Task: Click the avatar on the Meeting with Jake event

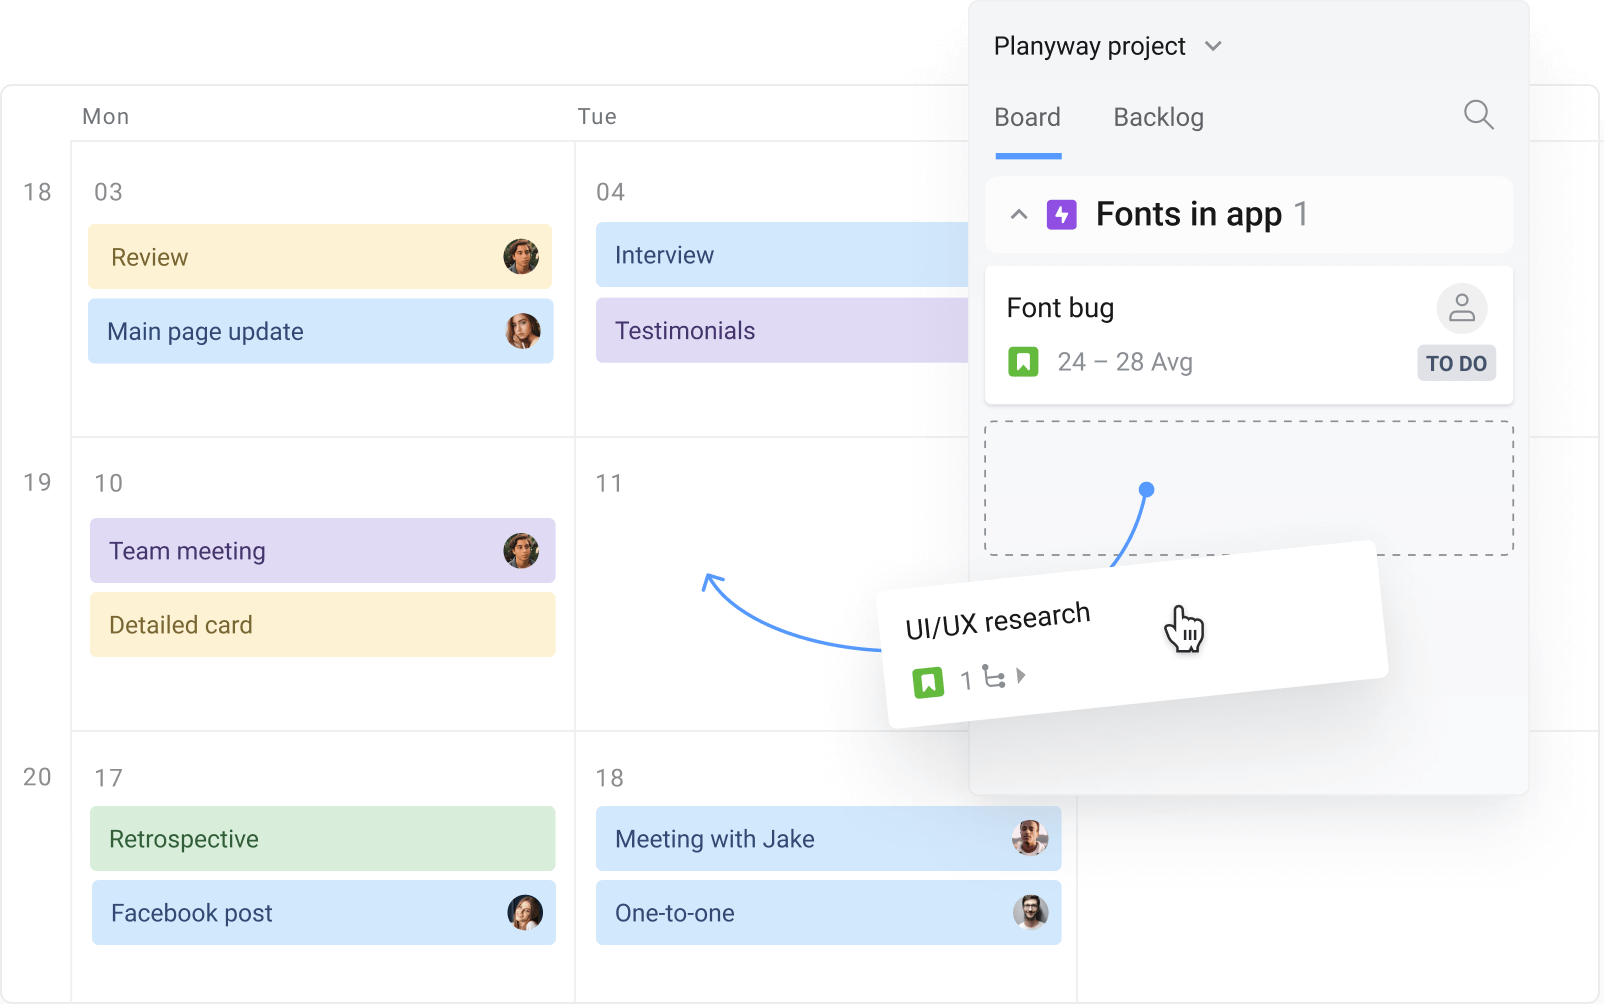Action: (x=1029, y=839)
